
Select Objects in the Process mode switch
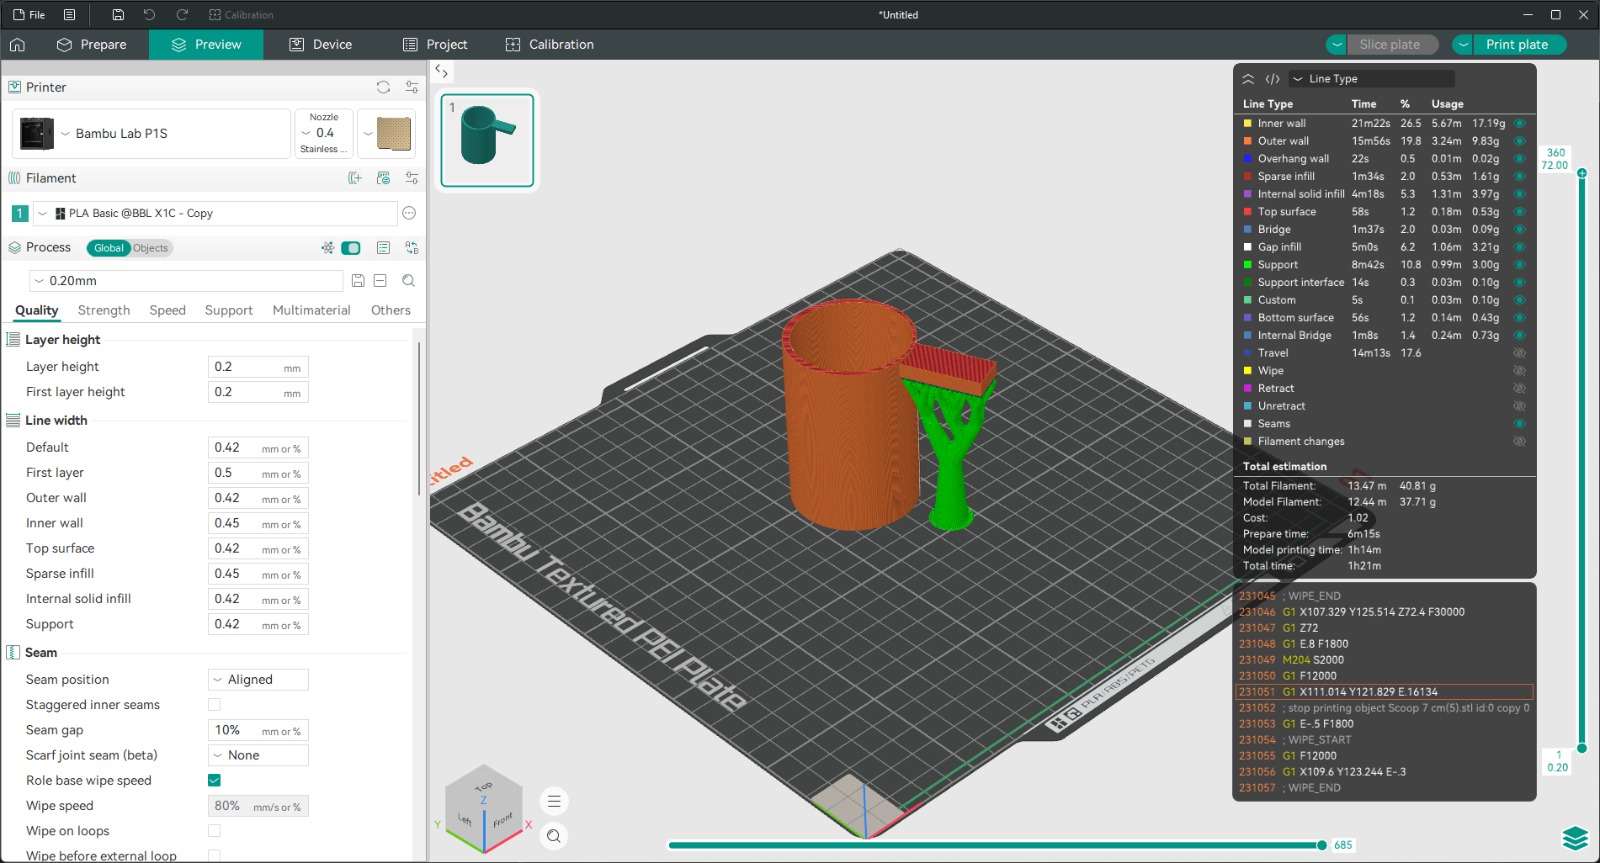[x=151, y=248]
